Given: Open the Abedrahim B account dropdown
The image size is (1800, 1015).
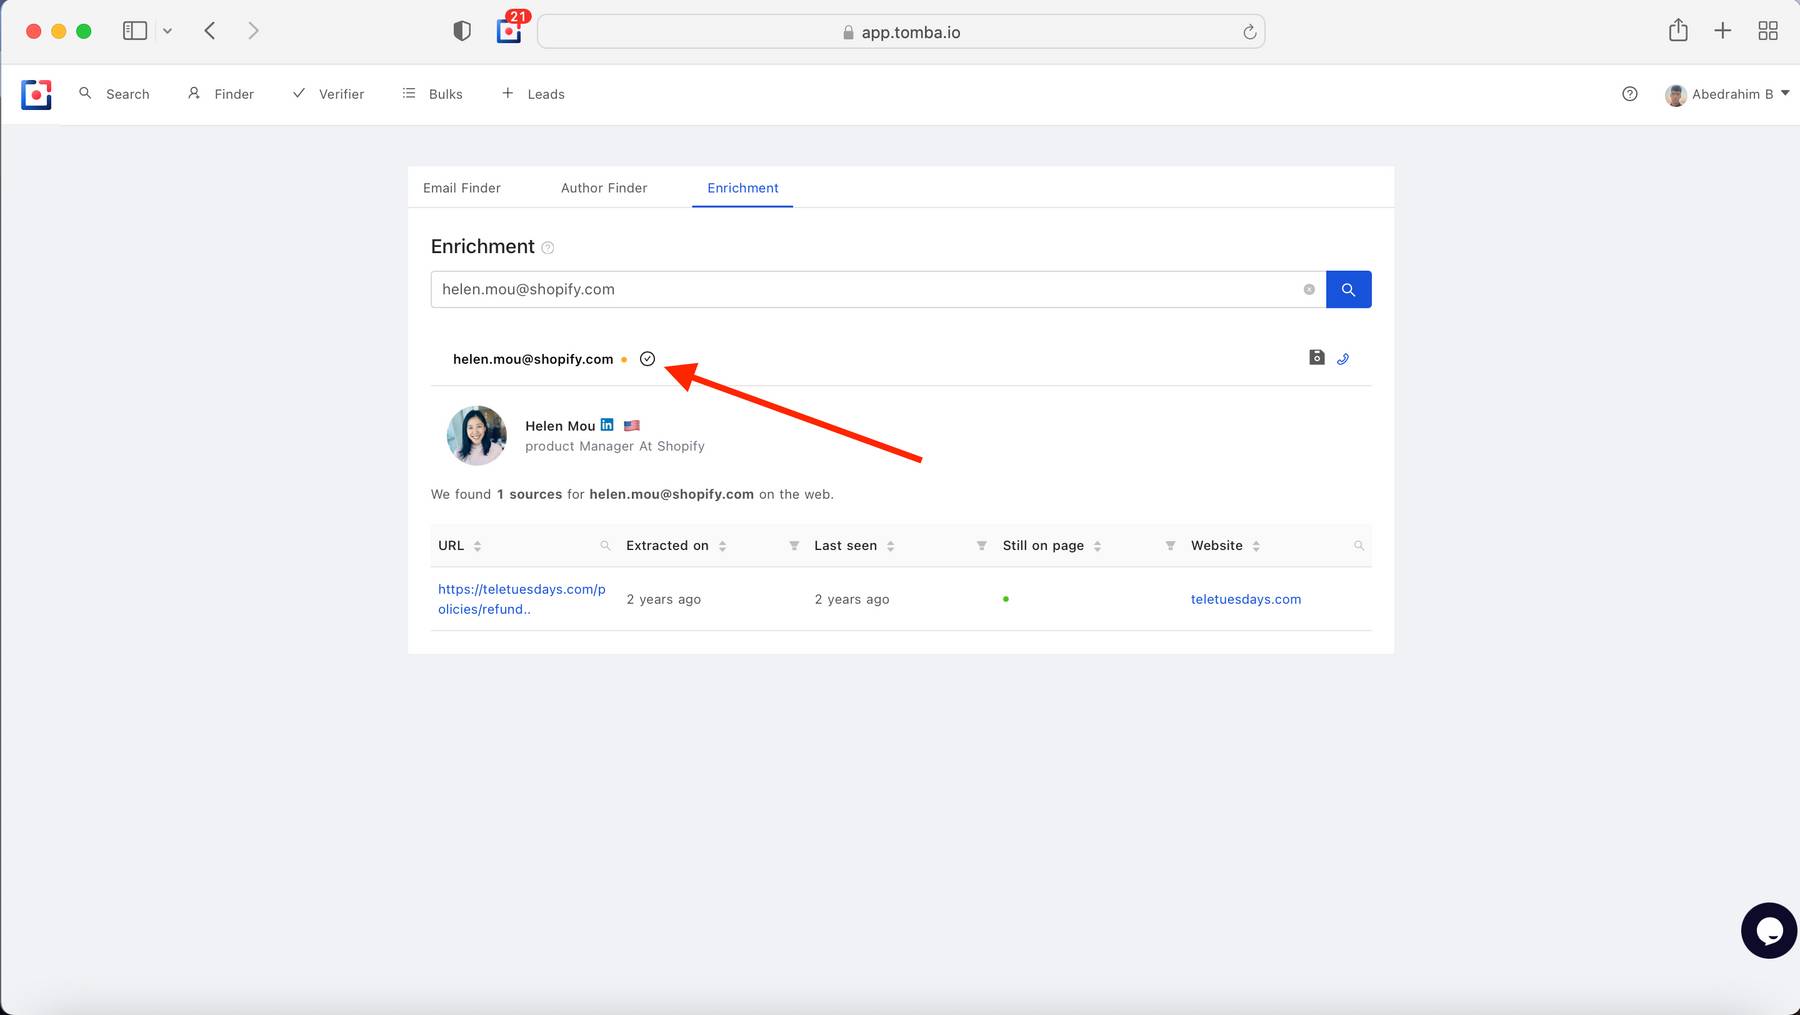Looking at the screenshot, I should click(1727, 94).
